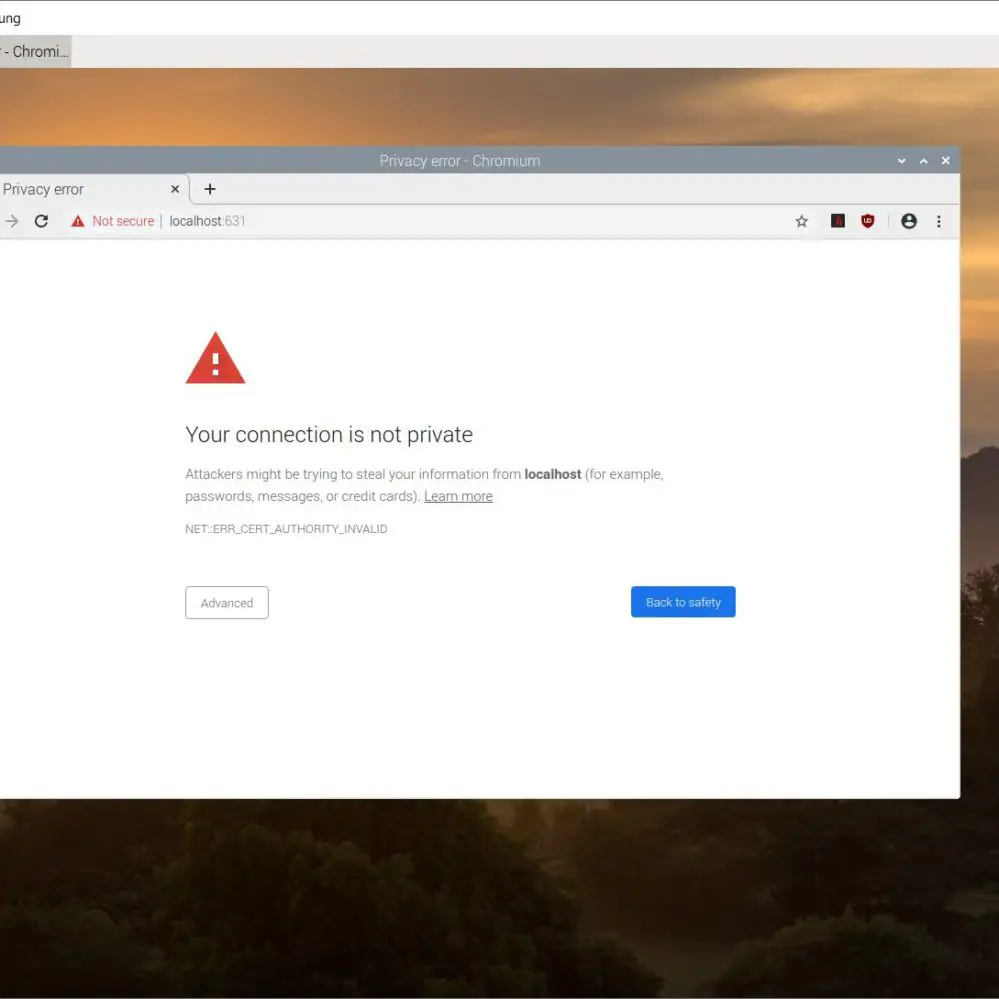Open the dark red extension icon
The height and width of the screenshot is (999, 999).
click(838, 221)
